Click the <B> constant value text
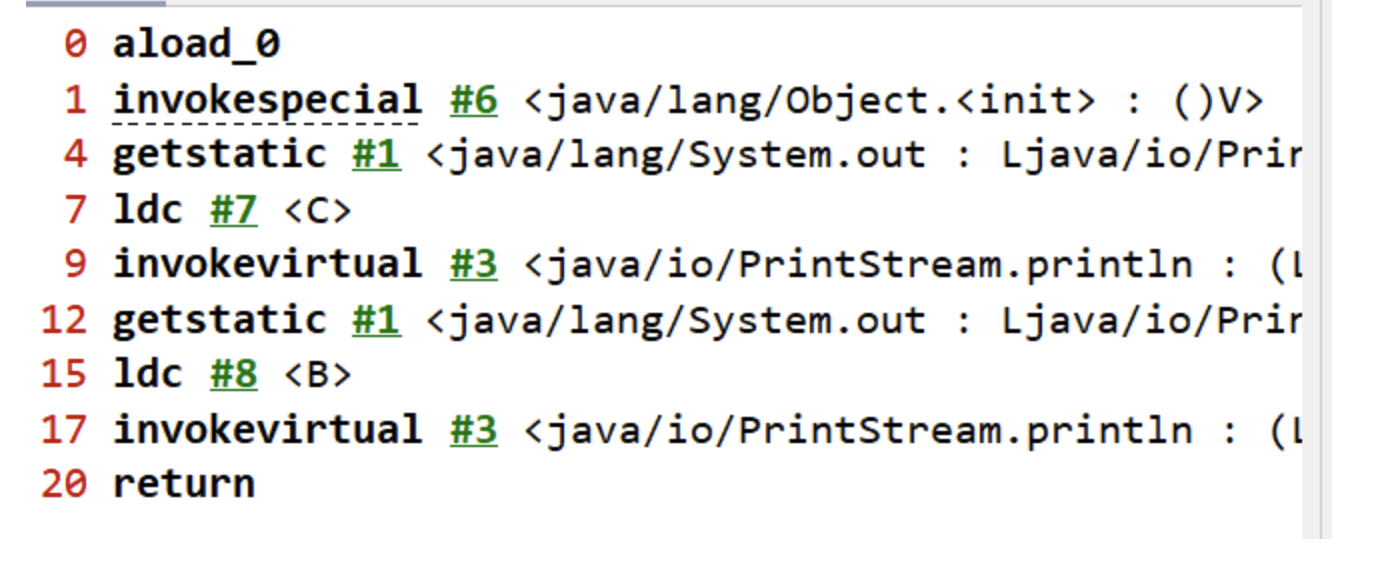1380x582 pixels. coord(318,376)
